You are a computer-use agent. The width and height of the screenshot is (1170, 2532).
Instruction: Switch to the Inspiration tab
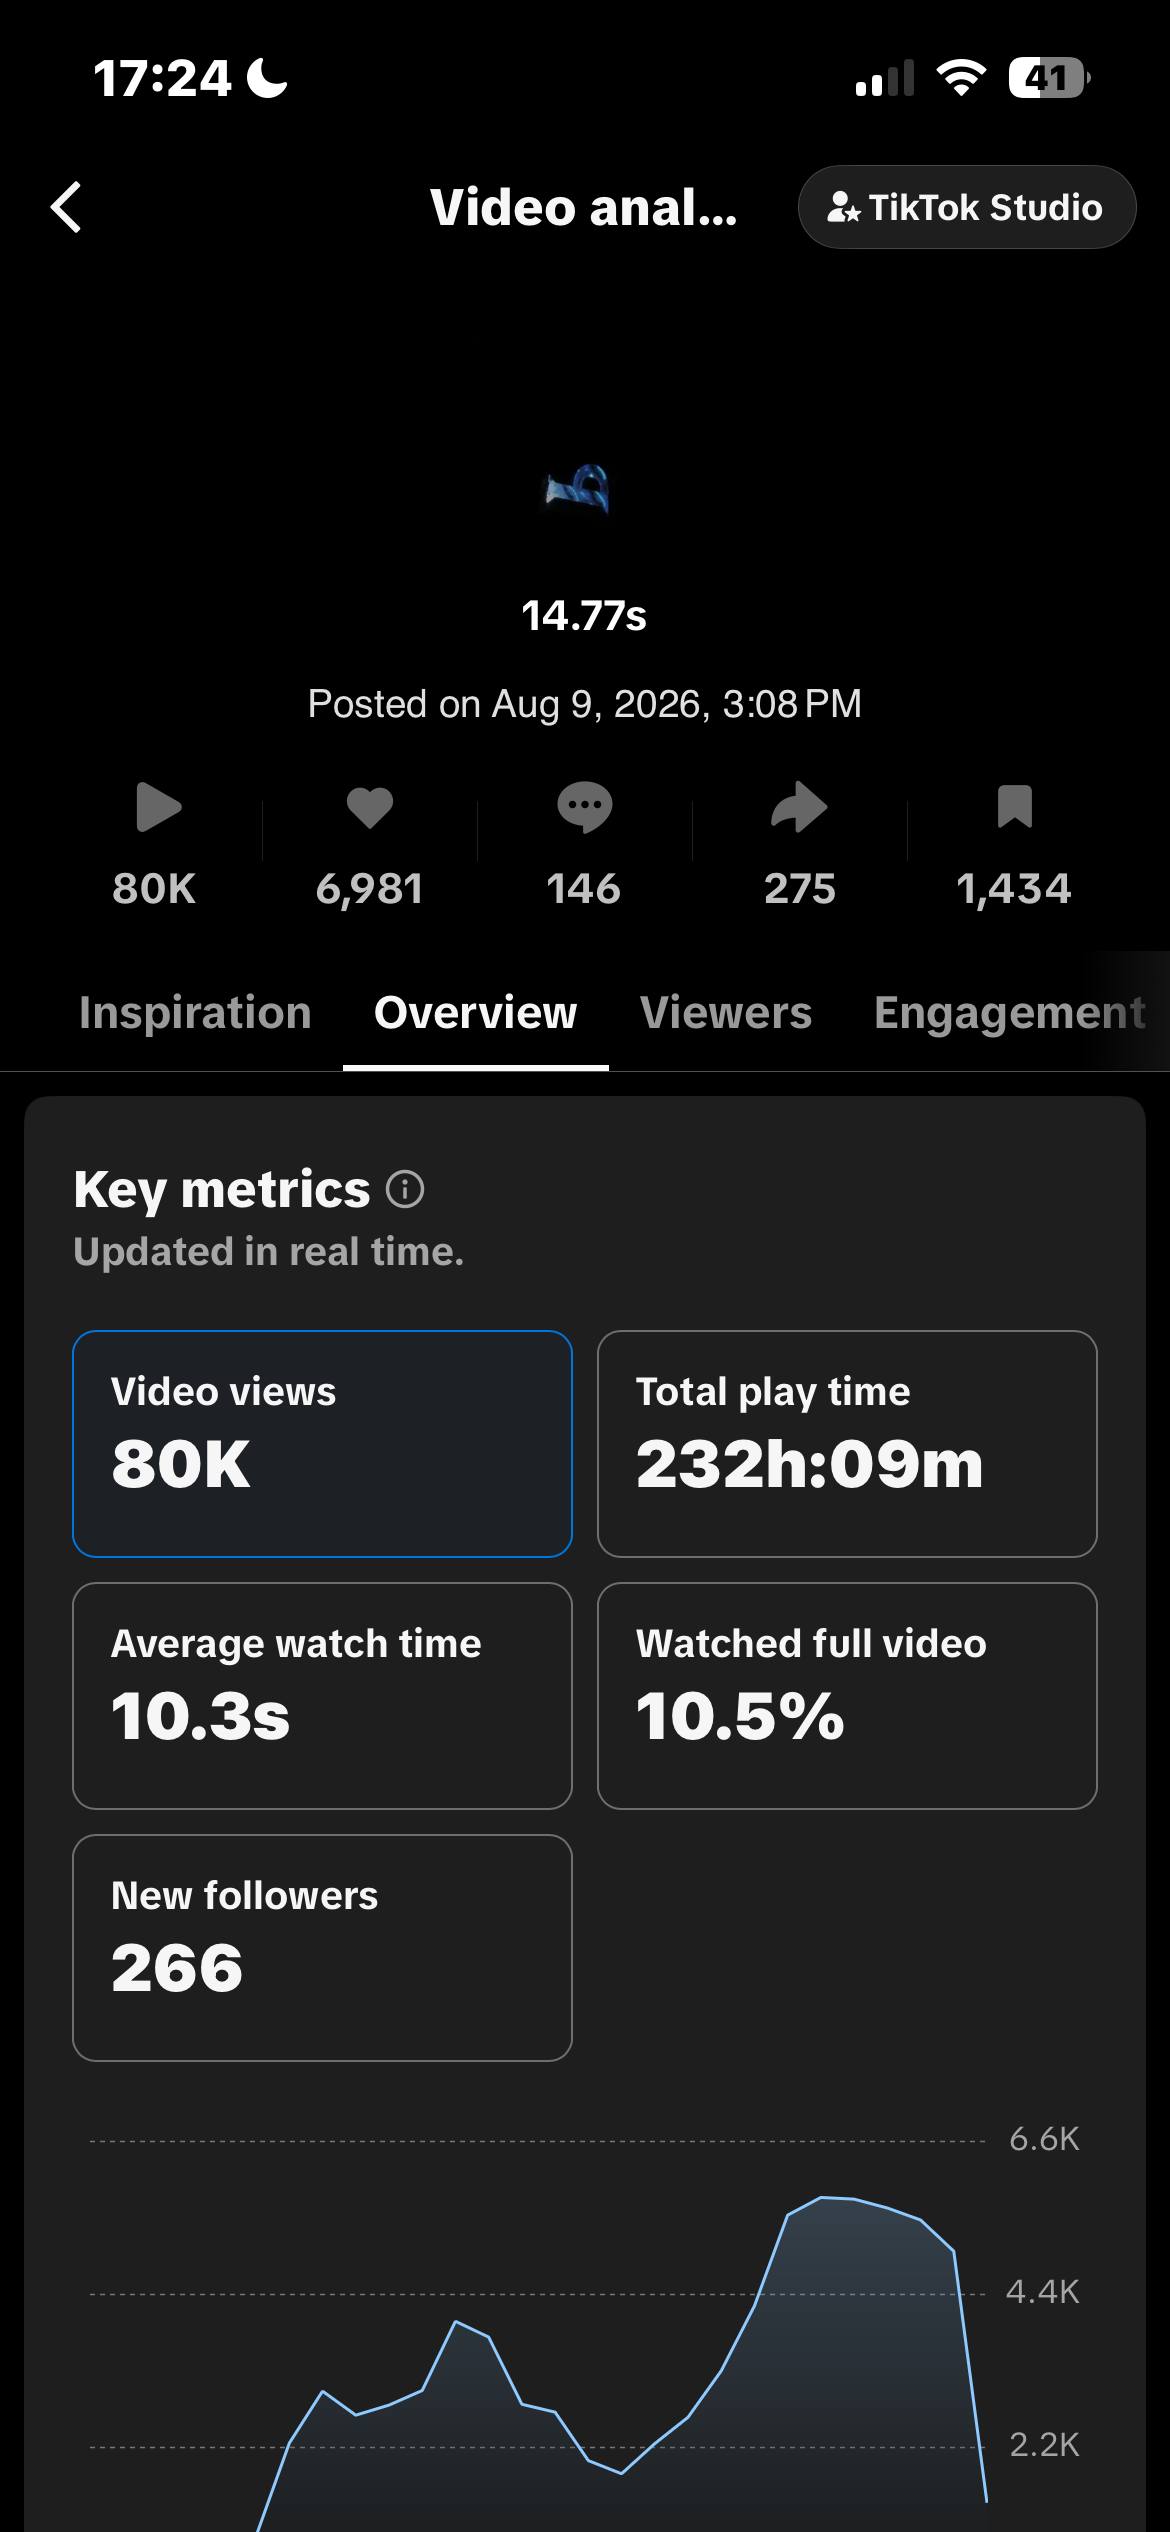[x=195, y=1013]
